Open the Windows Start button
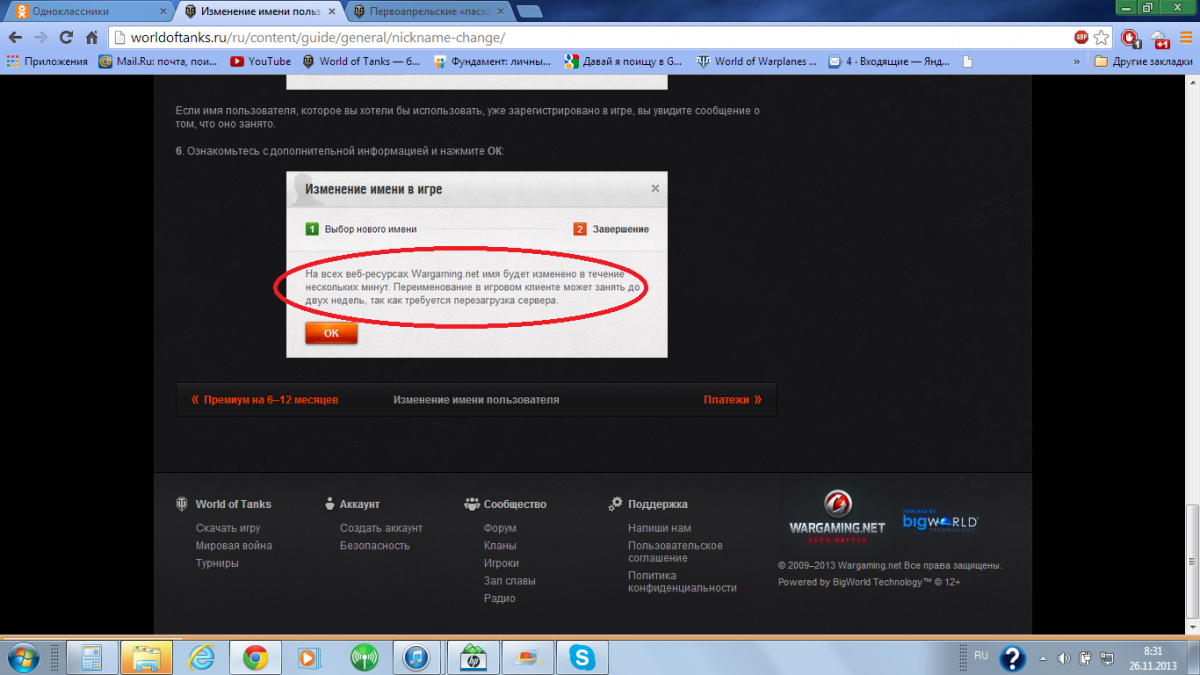 click(x=22, y=657)
